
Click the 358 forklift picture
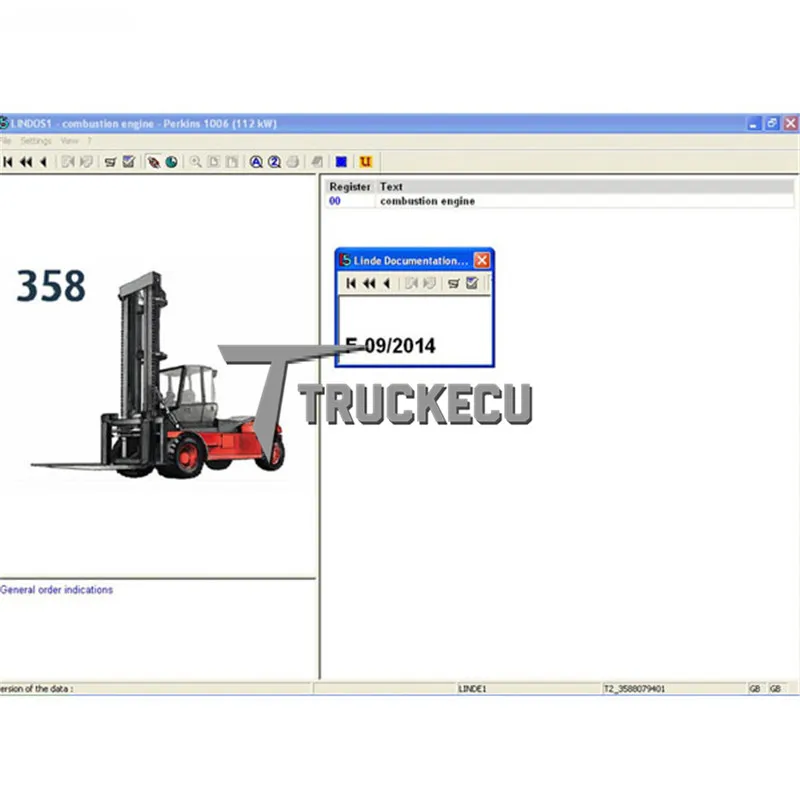pyautogui.click(x=158, y=376)
